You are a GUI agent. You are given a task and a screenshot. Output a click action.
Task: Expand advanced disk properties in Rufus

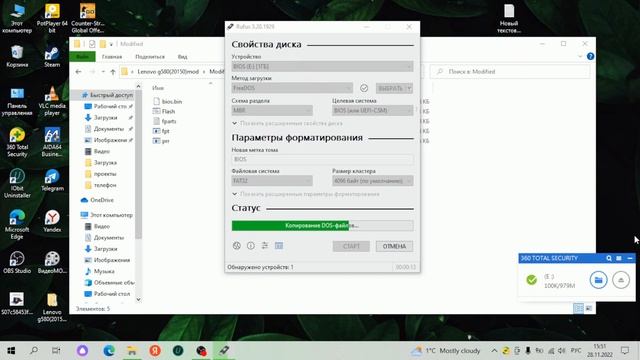pyautogui.click(x=287, y=123)
